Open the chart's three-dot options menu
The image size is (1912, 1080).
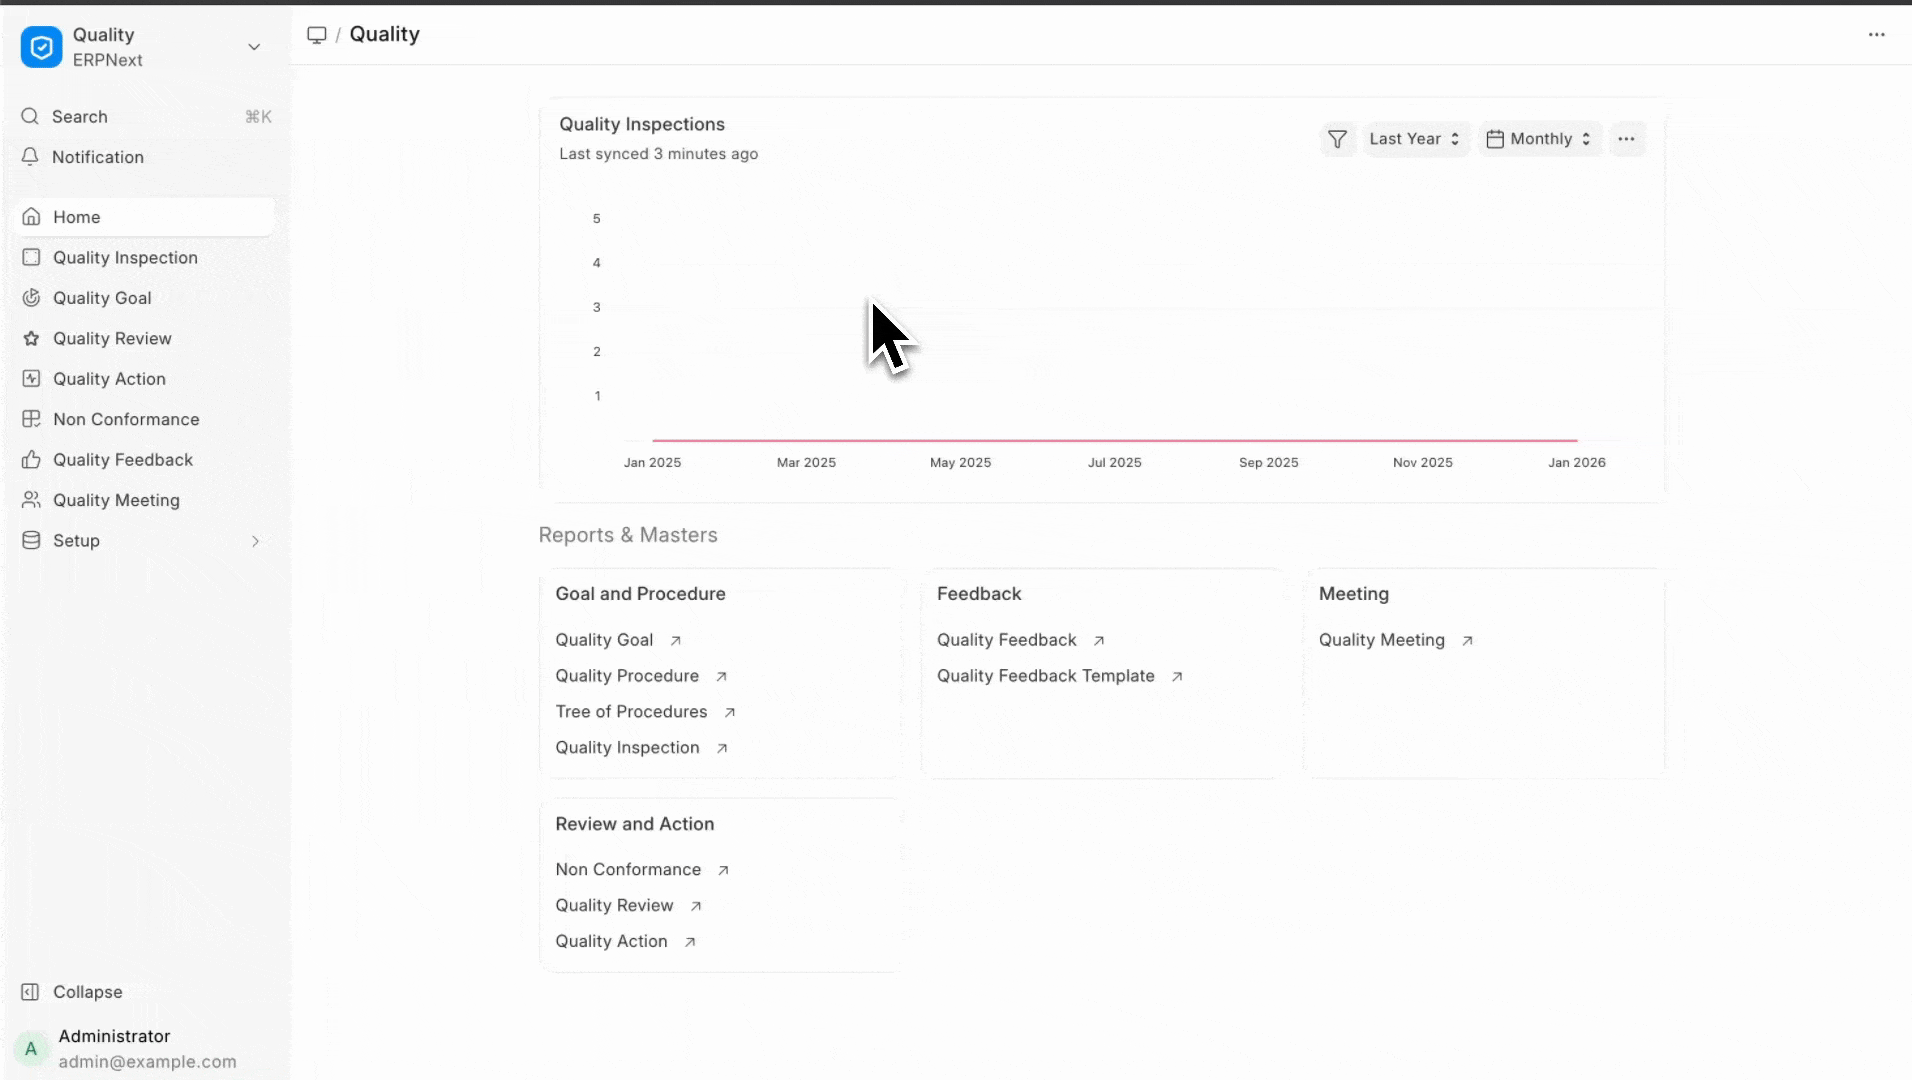coord(1626,139)
